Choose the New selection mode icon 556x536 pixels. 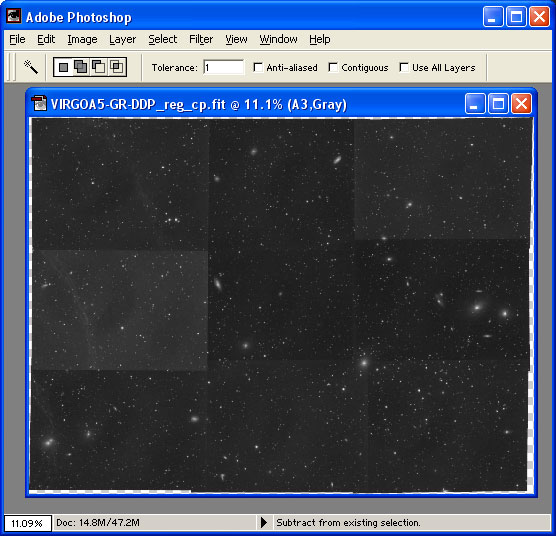click(x=63, y=67)
